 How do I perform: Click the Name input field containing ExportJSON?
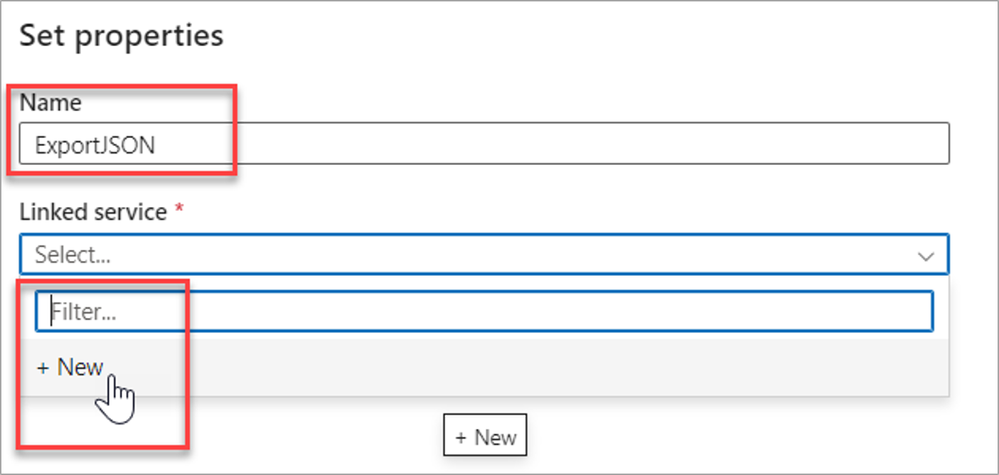(483, 144)
